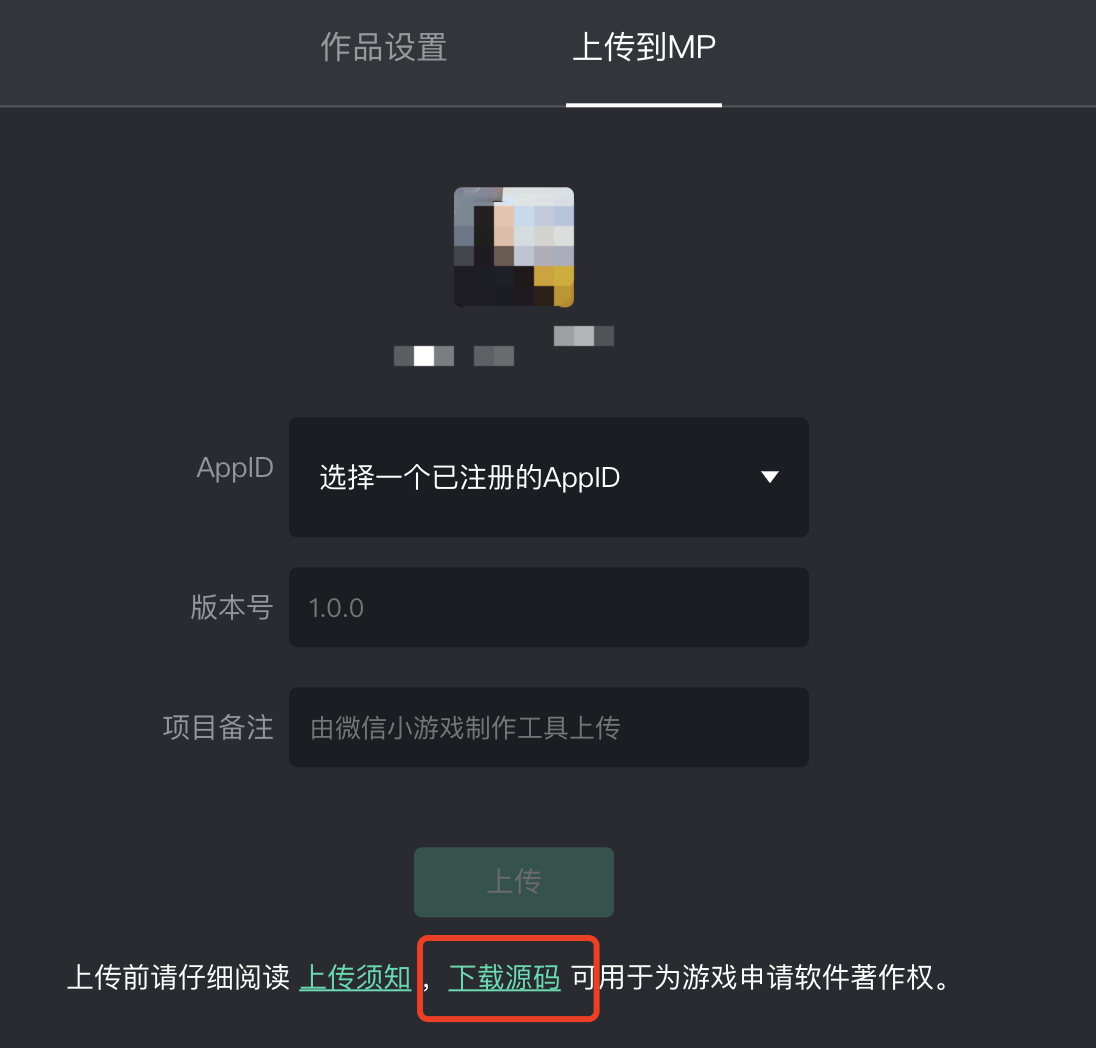Screen dimensions: 1096x1048
Task: Click the 下载源码 link
Action: pyautogui.click(x=505, y=977)
